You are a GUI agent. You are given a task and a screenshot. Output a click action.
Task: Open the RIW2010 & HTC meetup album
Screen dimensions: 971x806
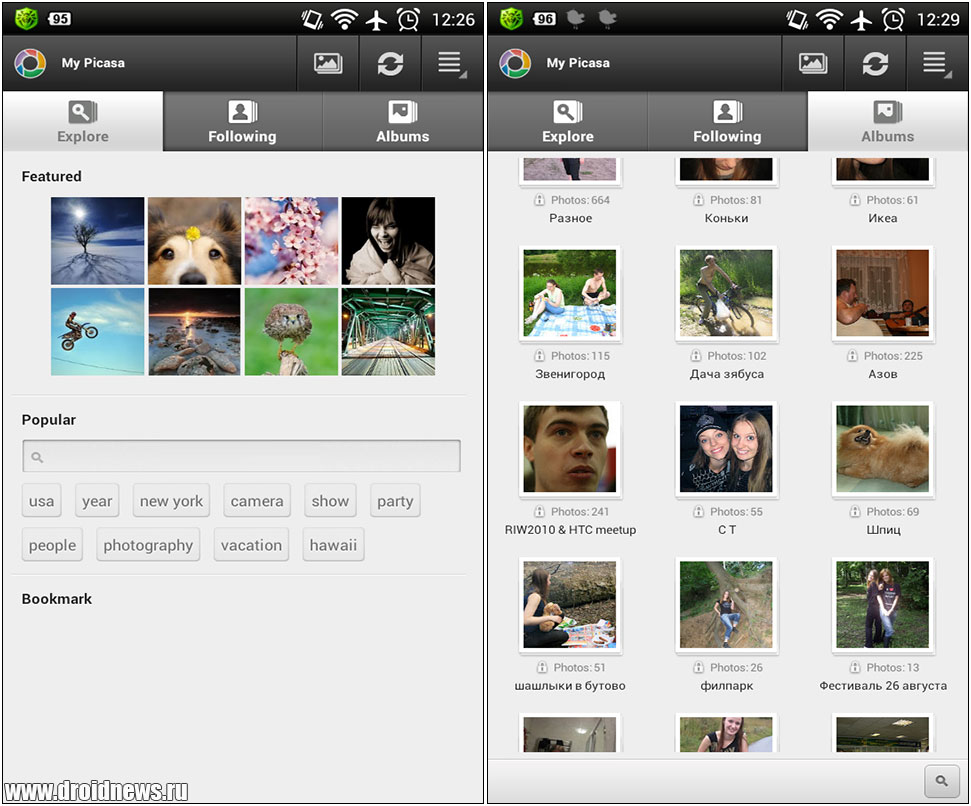[x=570, y=449]
